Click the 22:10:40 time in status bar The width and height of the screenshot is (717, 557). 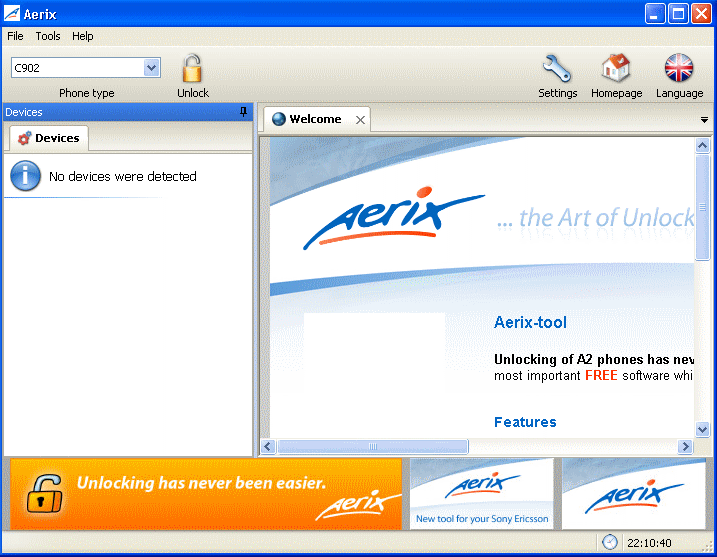tap(649, 543)
